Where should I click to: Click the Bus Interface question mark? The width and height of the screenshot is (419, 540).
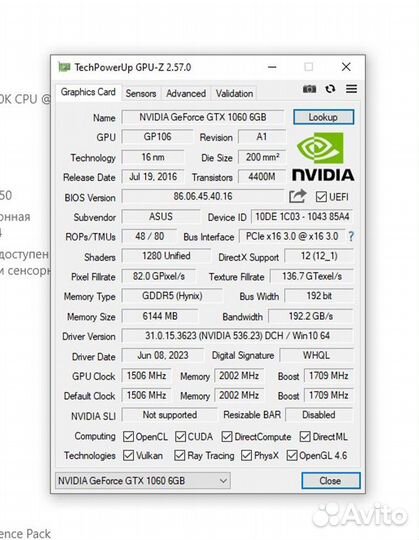[350, 237]
